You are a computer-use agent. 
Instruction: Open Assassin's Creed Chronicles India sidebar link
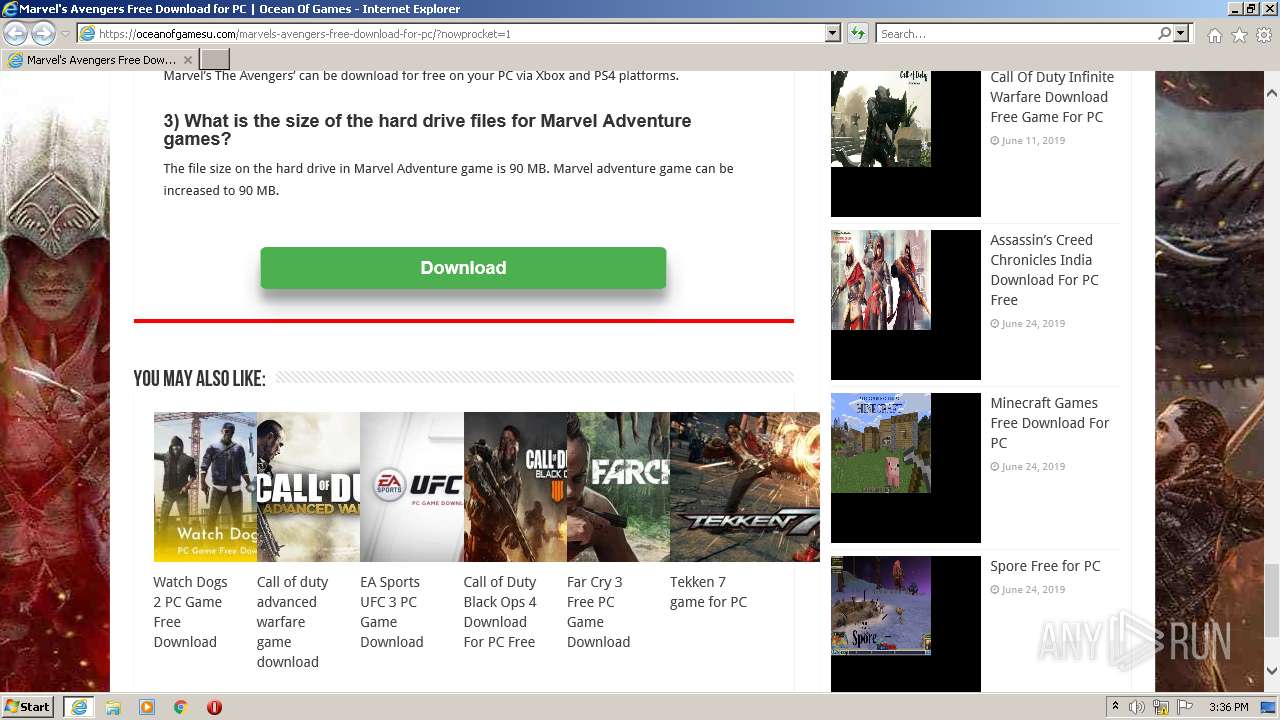(x=1044, y=270)
